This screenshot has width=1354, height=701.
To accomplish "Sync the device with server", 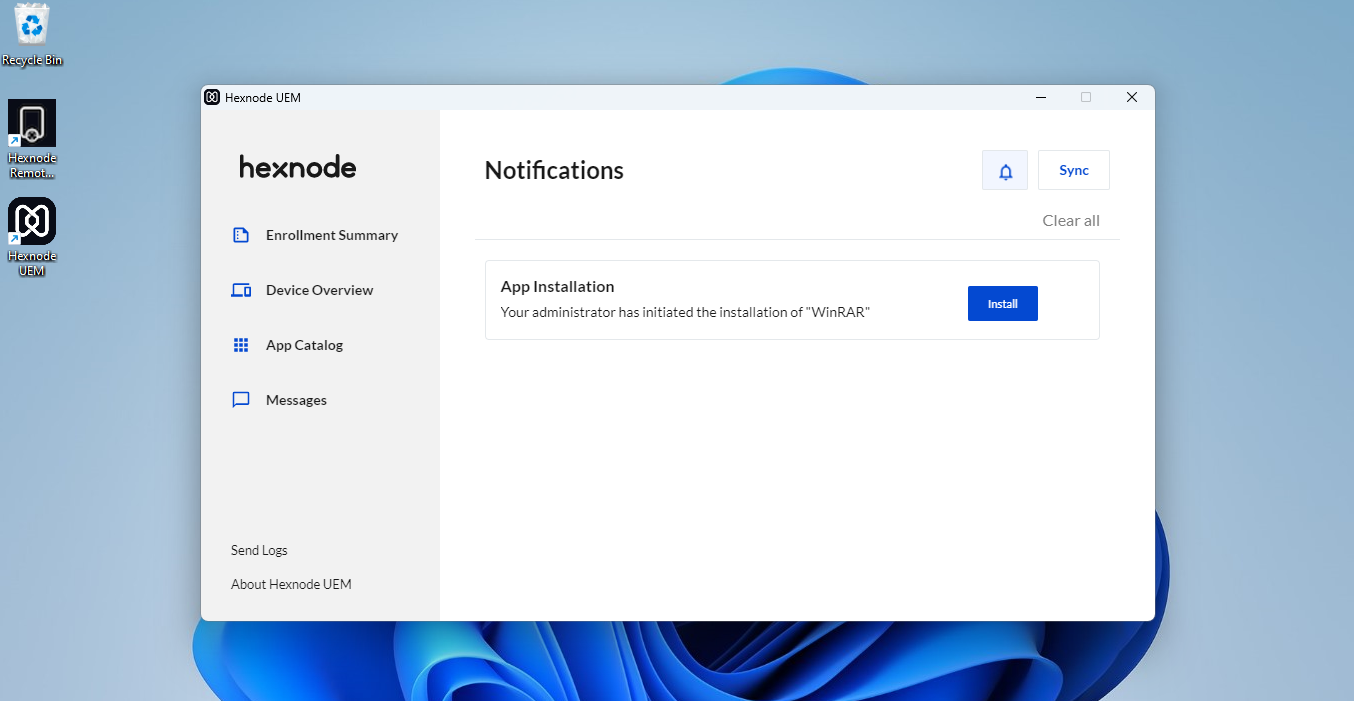I will (x=1074, y=170).
